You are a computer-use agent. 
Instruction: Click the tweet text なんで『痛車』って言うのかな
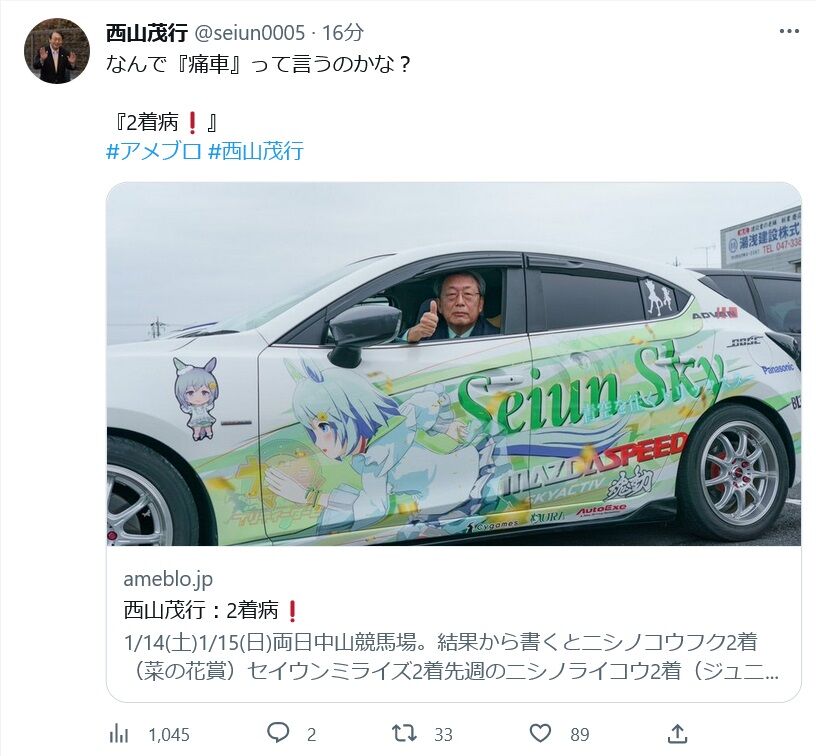[x=259, y=65]
